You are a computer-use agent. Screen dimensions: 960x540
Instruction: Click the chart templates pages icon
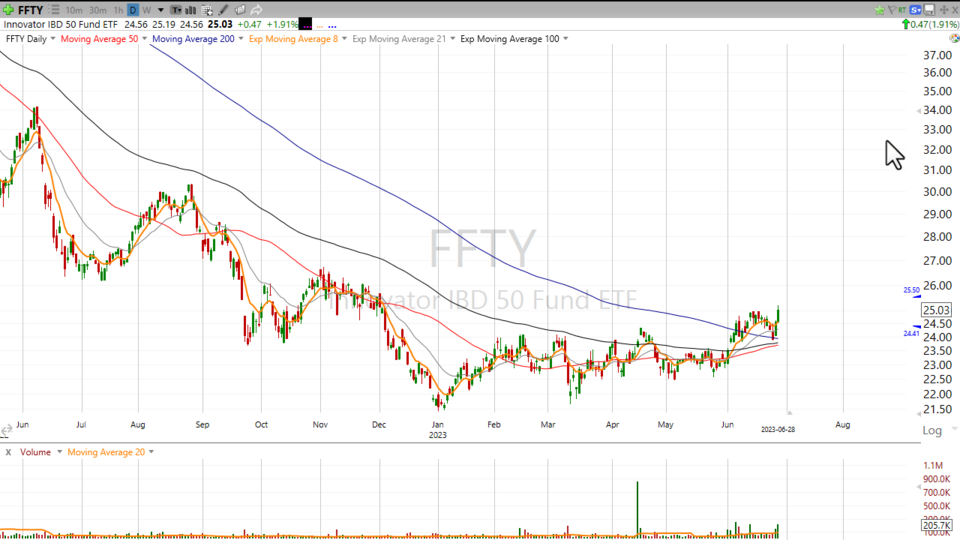point(240,10)
